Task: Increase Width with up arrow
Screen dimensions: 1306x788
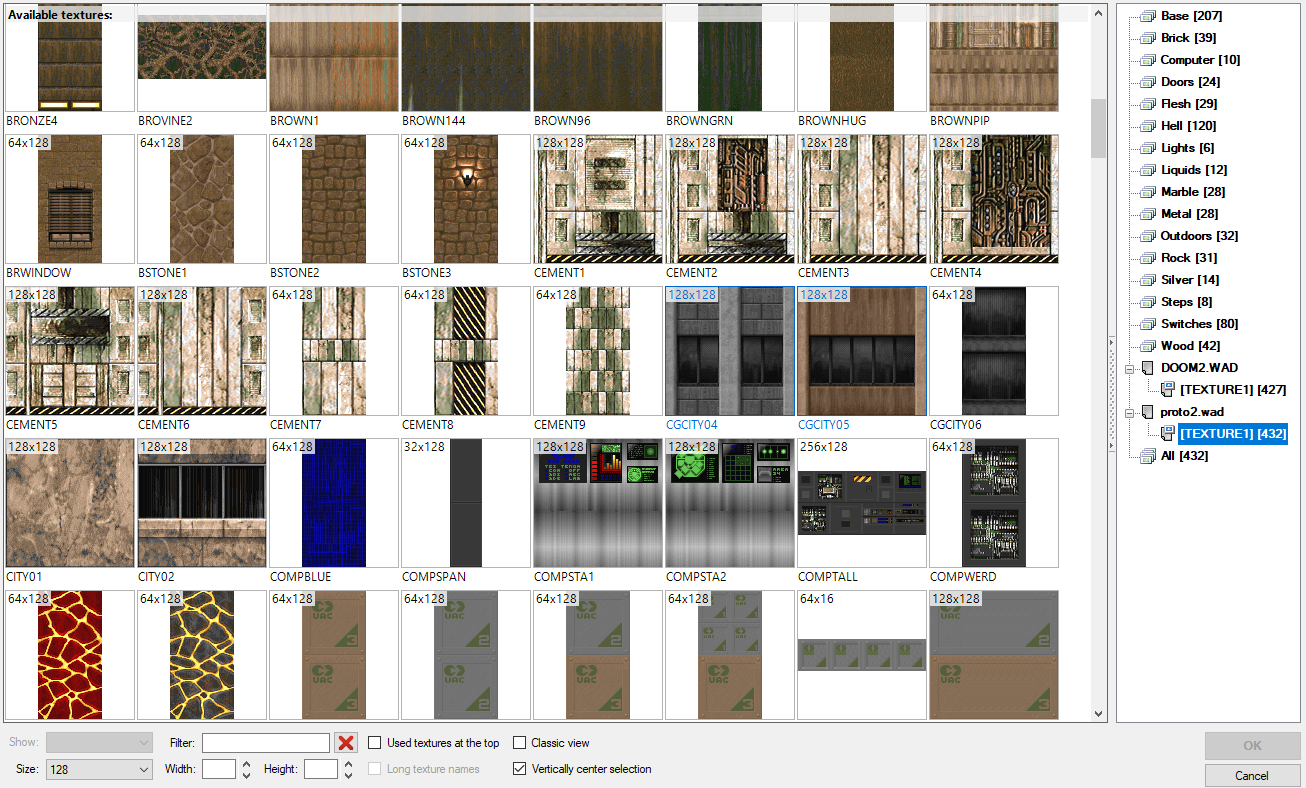Action: [x=247, y=764]
